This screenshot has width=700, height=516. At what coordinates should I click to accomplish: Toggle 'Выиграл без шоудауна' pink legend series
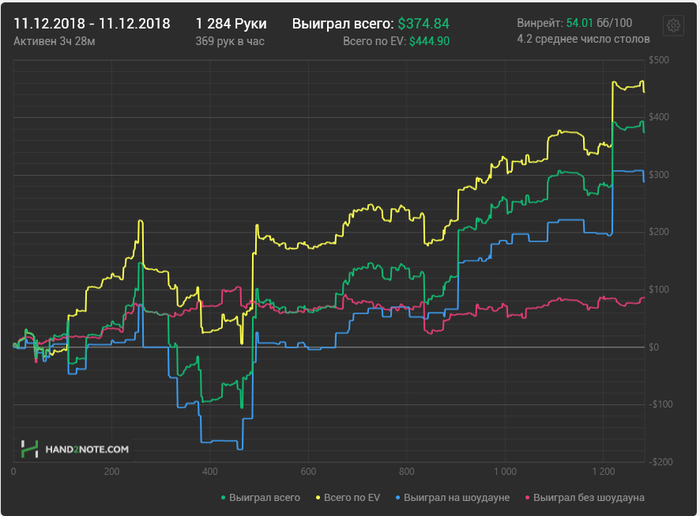[584, 497]
